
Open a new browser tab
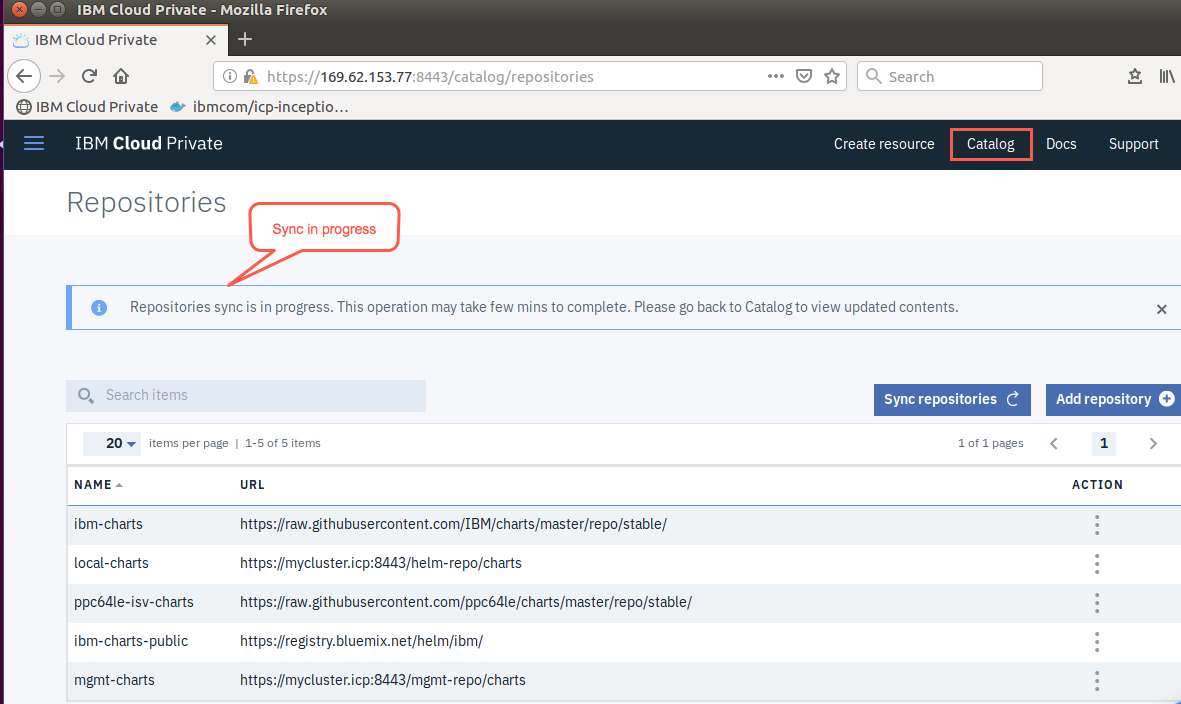[245, 39]
